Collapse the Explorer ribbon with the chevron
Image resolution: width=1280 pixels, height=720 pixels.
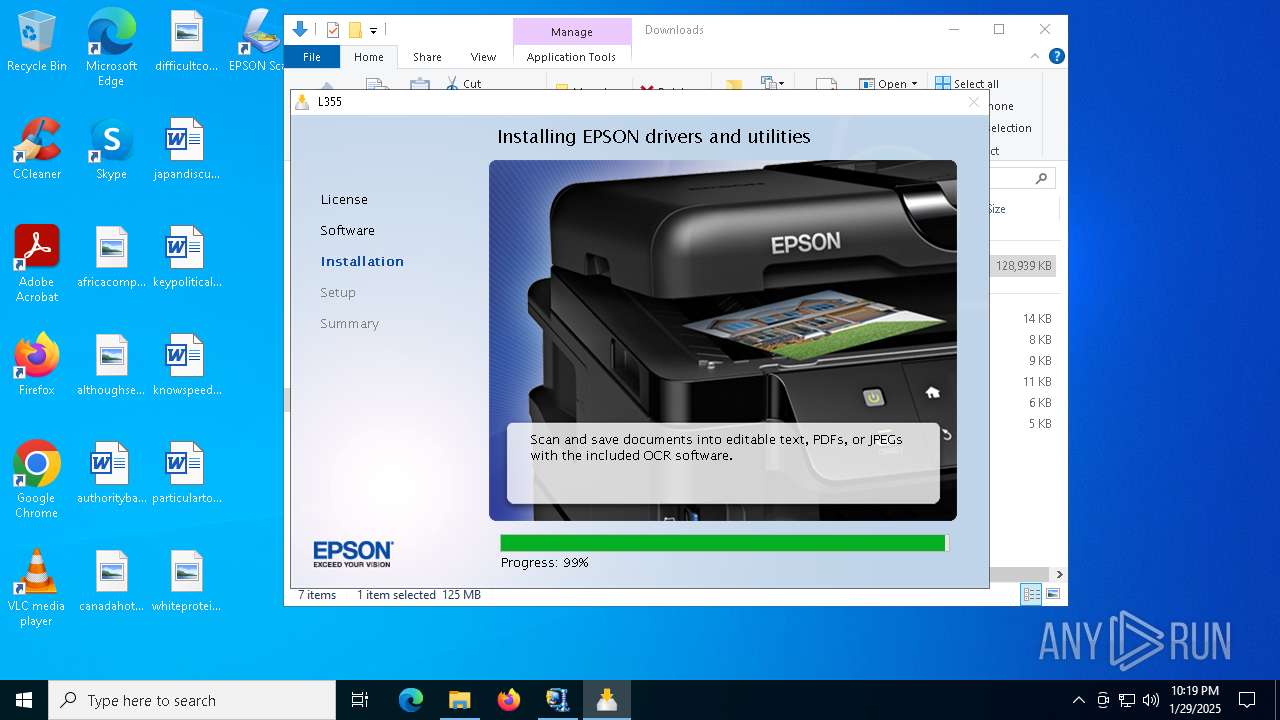click(1035, 57)
